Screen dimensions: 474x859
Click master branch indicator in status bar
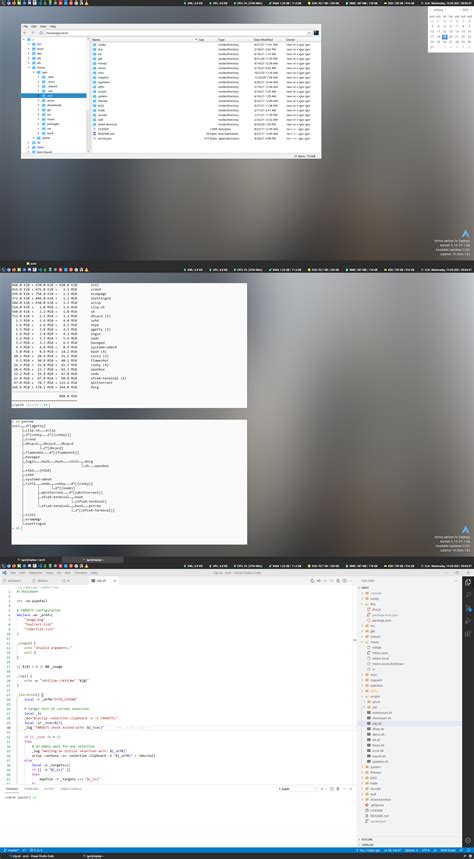click(x=9, y=850)
